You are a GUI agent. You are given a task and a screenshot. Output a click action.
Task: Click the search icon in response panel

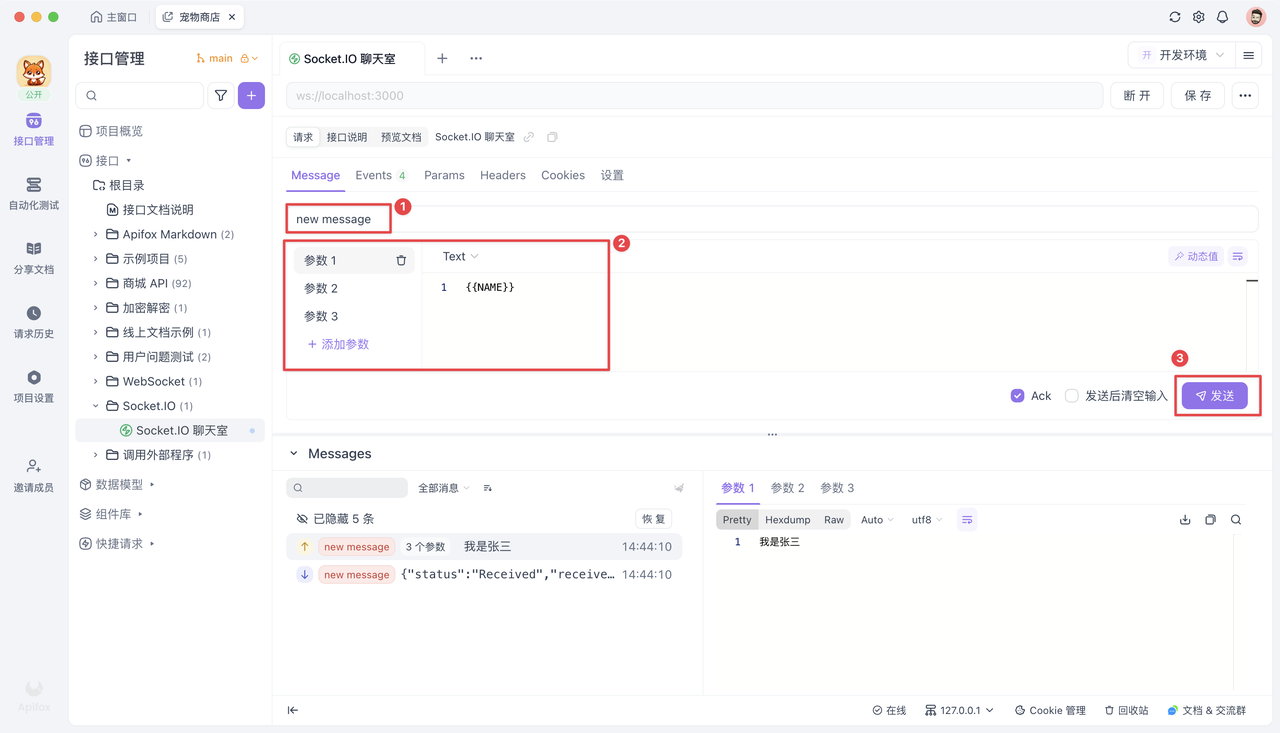click(1236, 520)
